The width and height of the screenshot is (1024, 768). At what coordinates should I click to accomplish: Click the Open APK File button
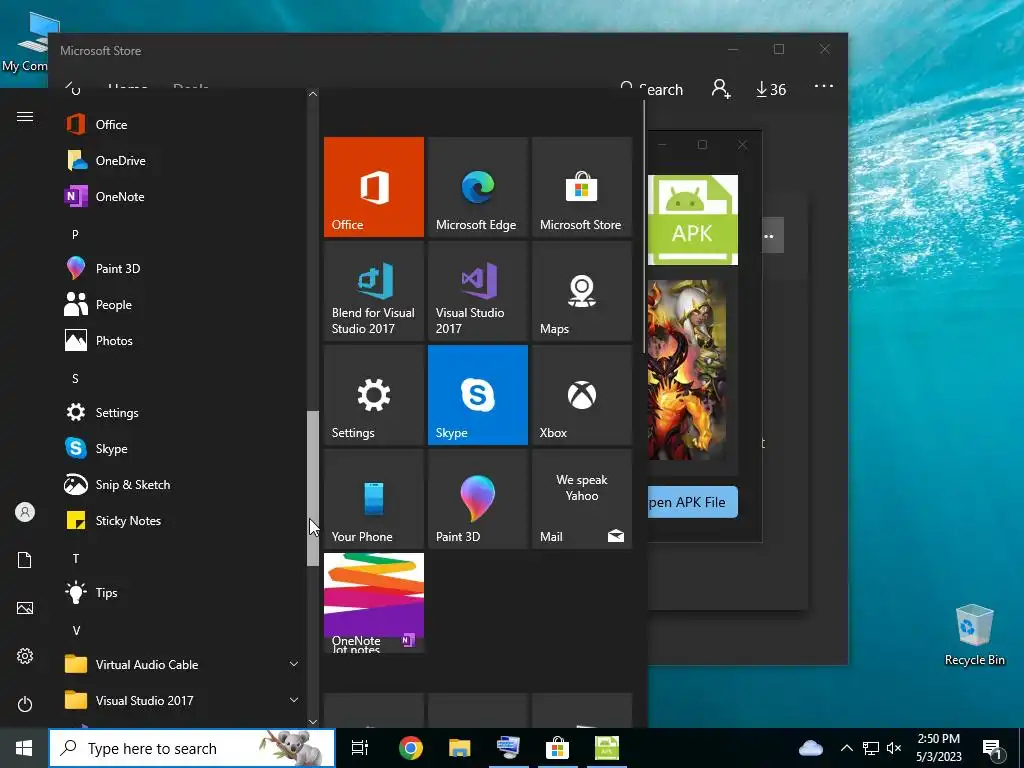coord(693,502)
